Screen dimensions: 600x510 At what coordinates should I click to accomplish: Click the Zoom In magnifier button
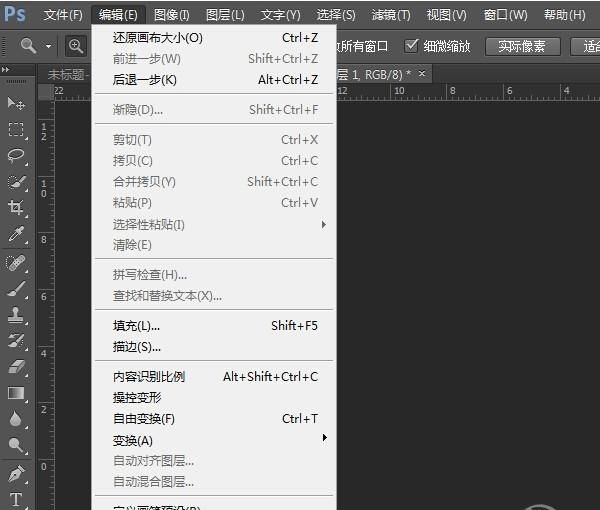[76, 46]
